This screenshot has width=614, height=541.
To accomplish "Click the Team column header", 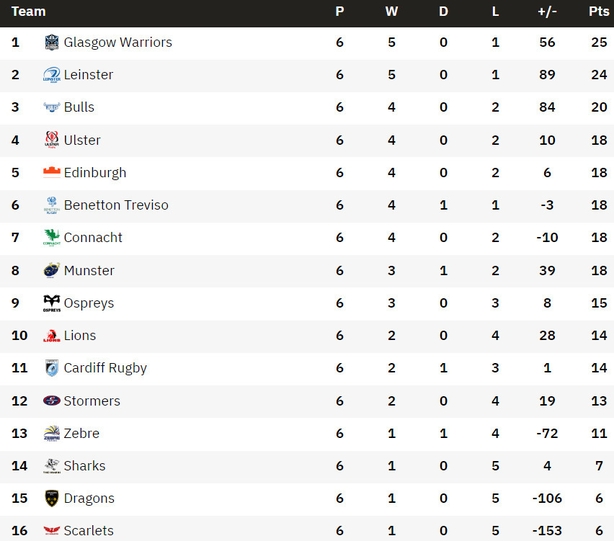I will 28,11.
